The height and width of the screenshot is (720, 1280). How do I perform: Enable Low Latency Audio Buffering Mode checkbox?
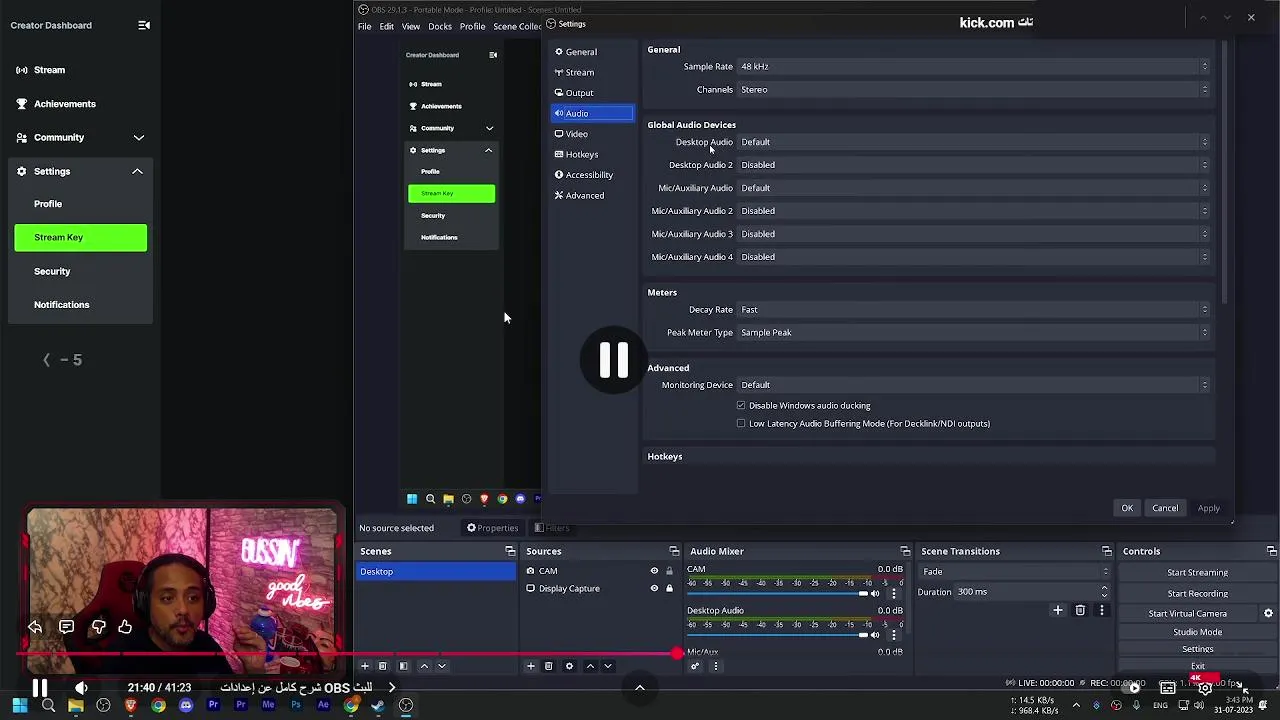click(x=741, y=424)
